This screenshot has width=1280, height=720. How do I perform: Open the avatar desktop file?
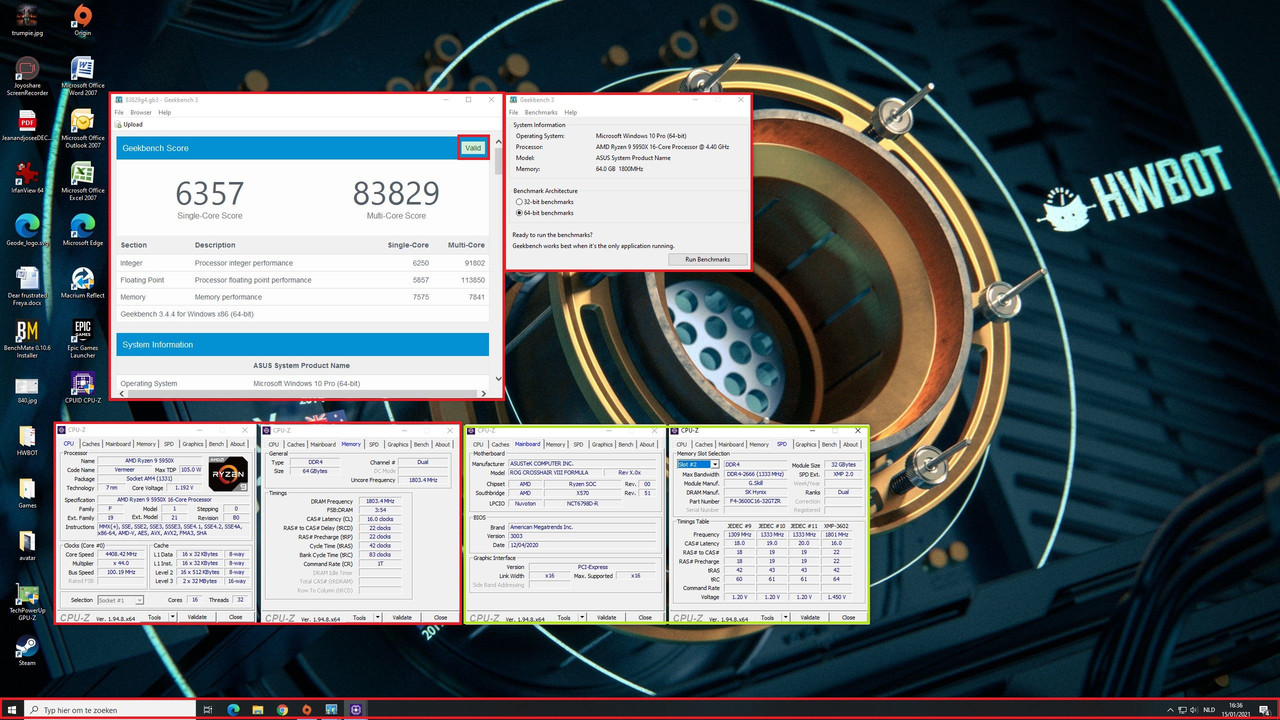pyautogui.click(x=27, y=546)
